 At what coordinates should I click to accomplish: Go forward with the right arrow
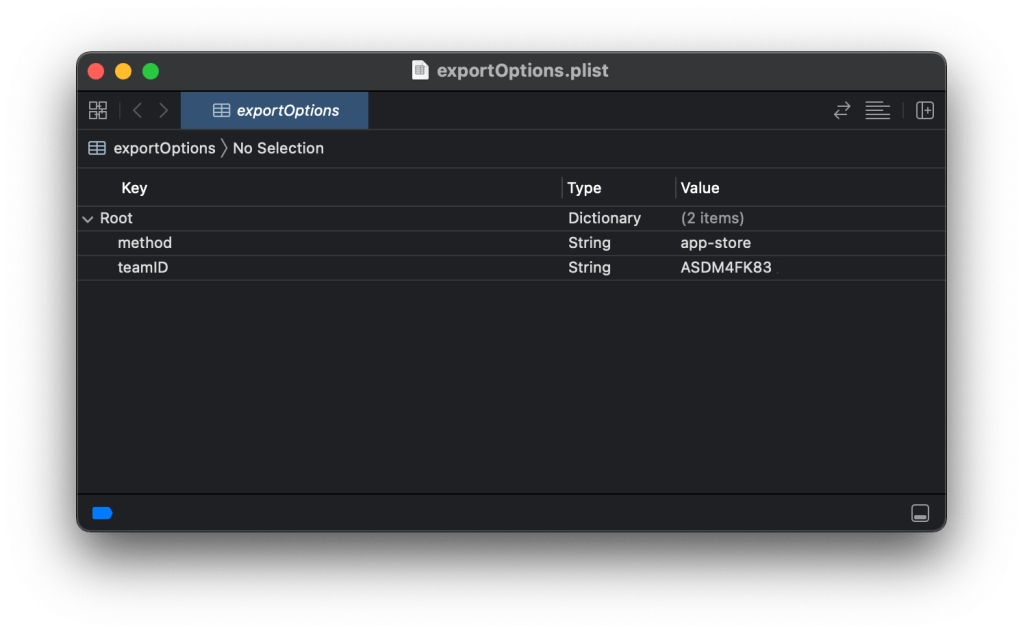[163, 111]
